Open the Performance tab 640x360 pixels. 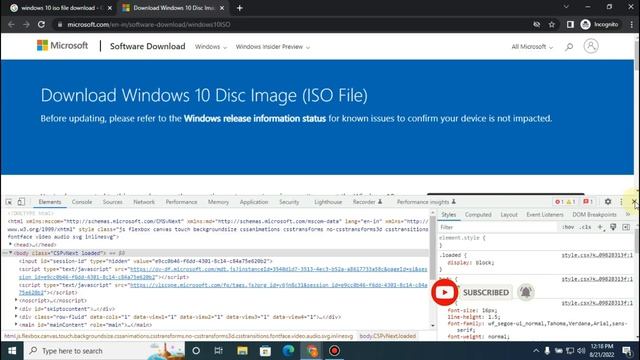(181, 202)
